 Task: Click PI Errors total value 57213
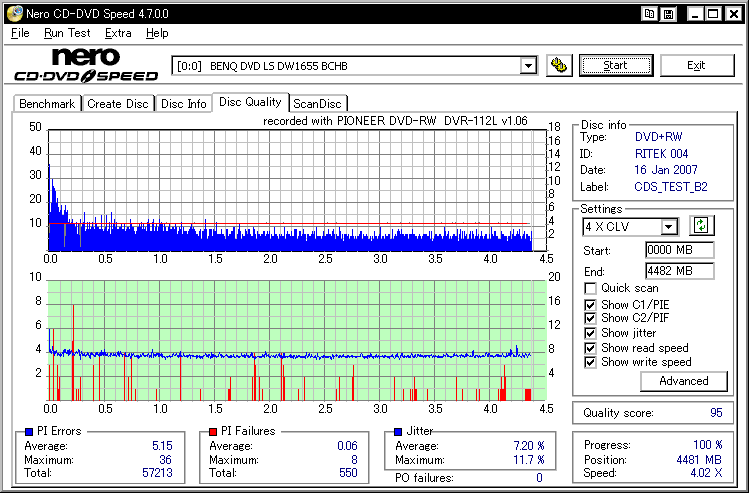coord(157,473)
